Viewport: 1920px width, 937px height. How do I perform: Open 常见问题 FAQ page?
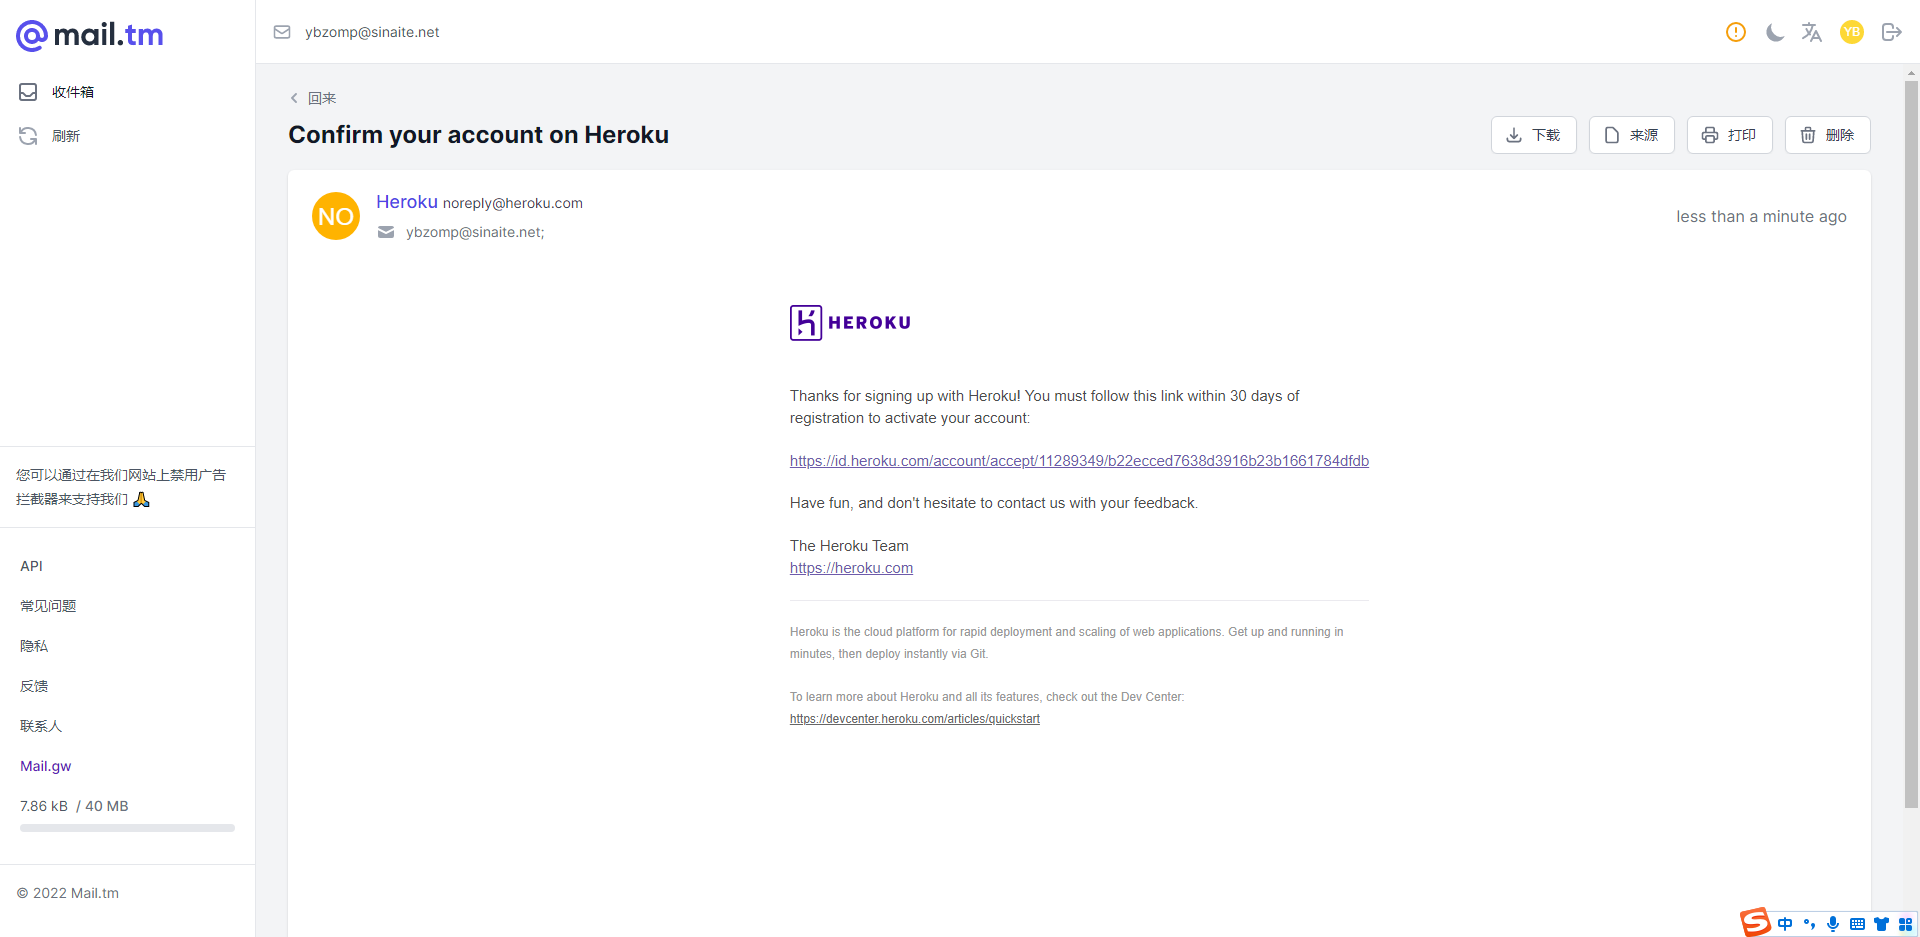(48, 606)
